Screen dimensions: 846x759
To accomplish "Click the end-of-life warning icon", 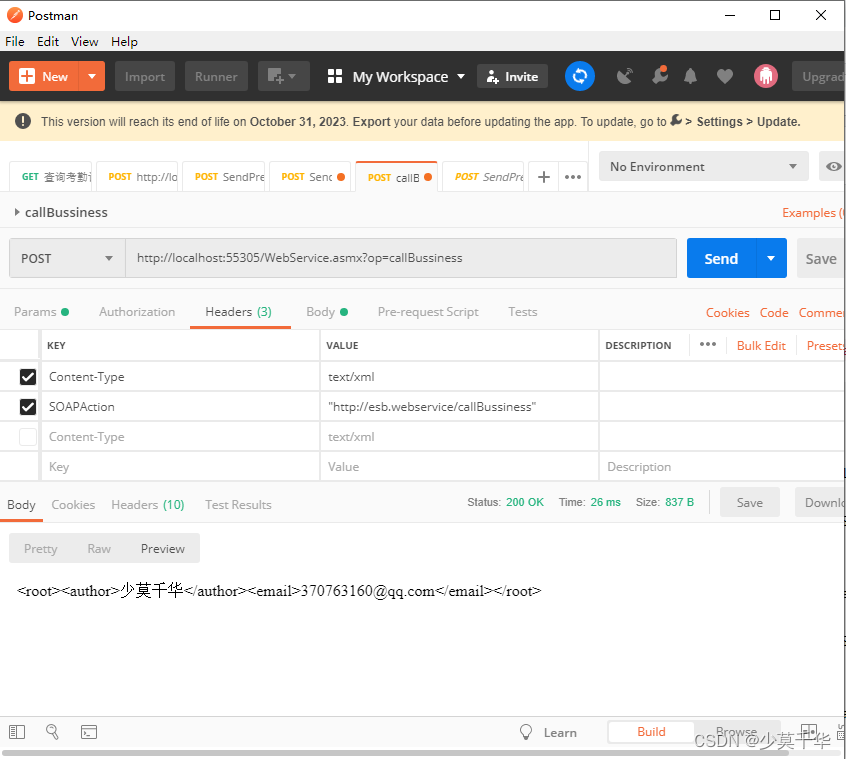I will click(23, 121).
